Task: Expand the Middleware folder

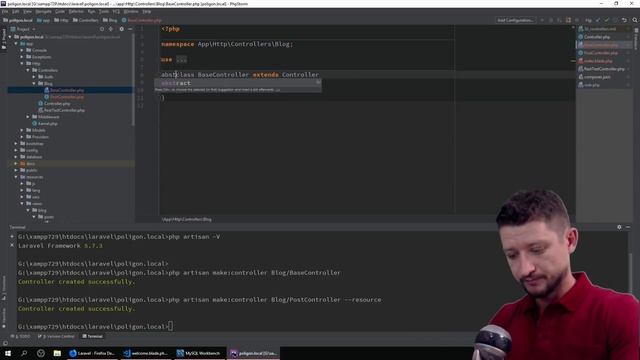Action: click(x=28, y=117)
